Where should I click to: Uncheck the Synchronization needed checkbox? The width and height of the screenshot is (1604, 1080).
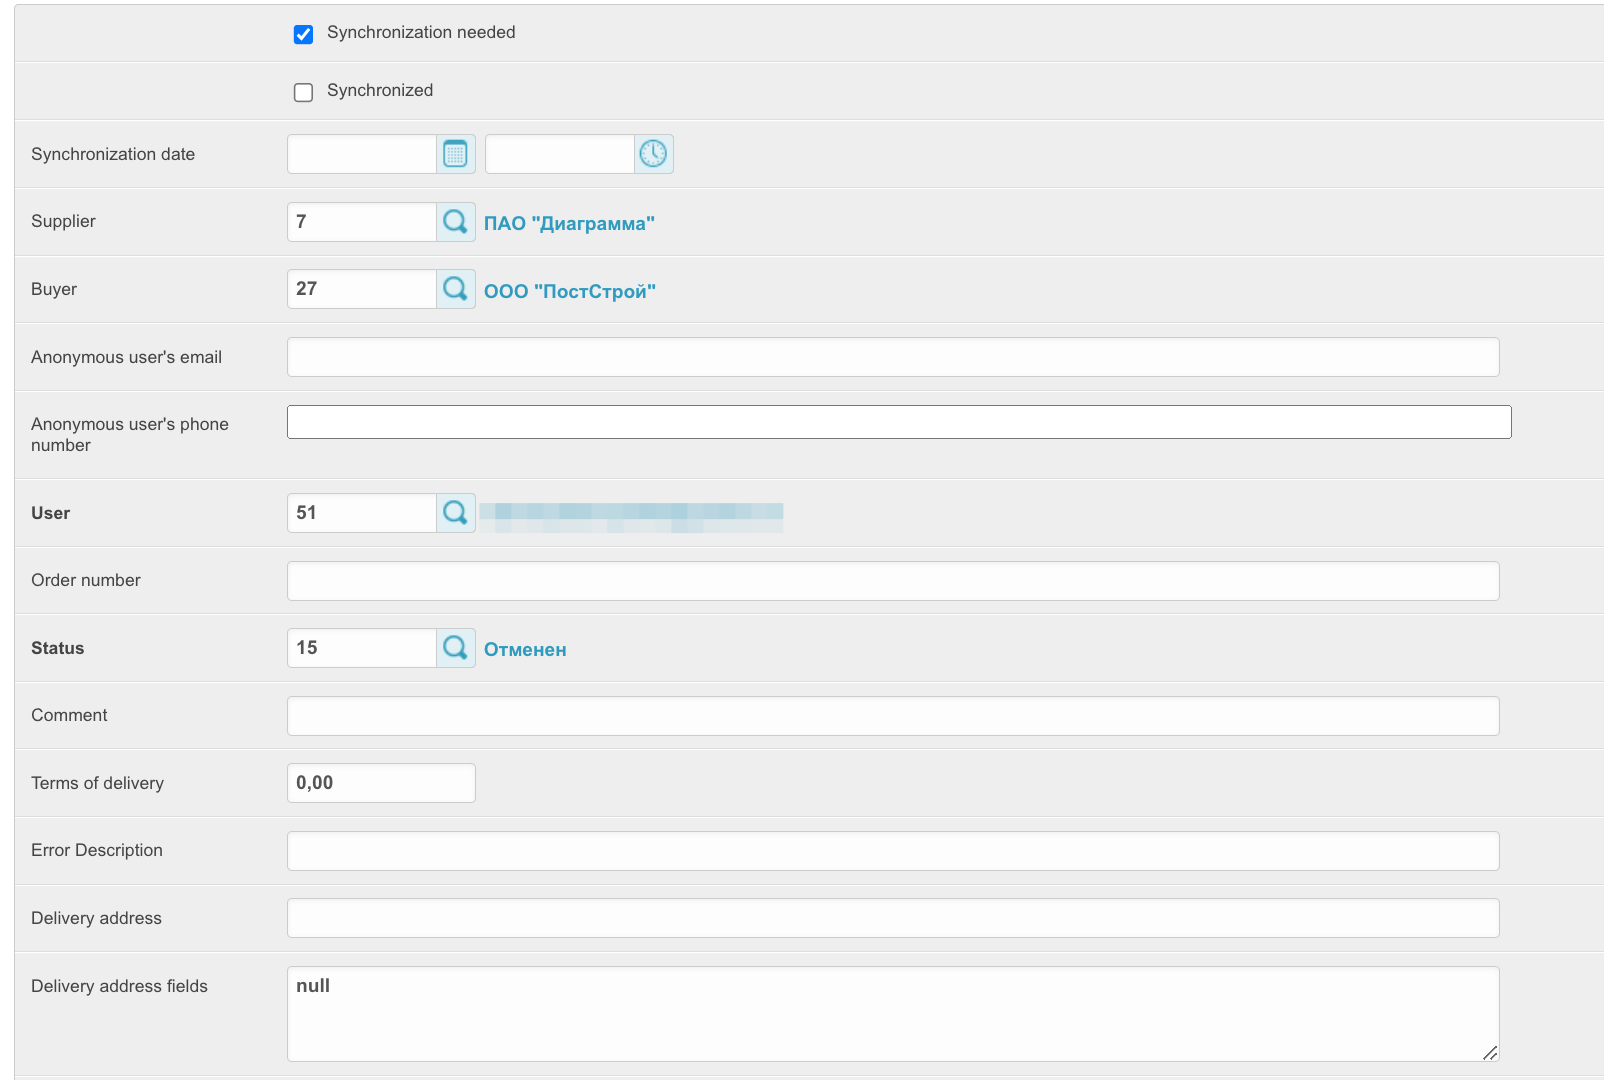tap(304, 35)
